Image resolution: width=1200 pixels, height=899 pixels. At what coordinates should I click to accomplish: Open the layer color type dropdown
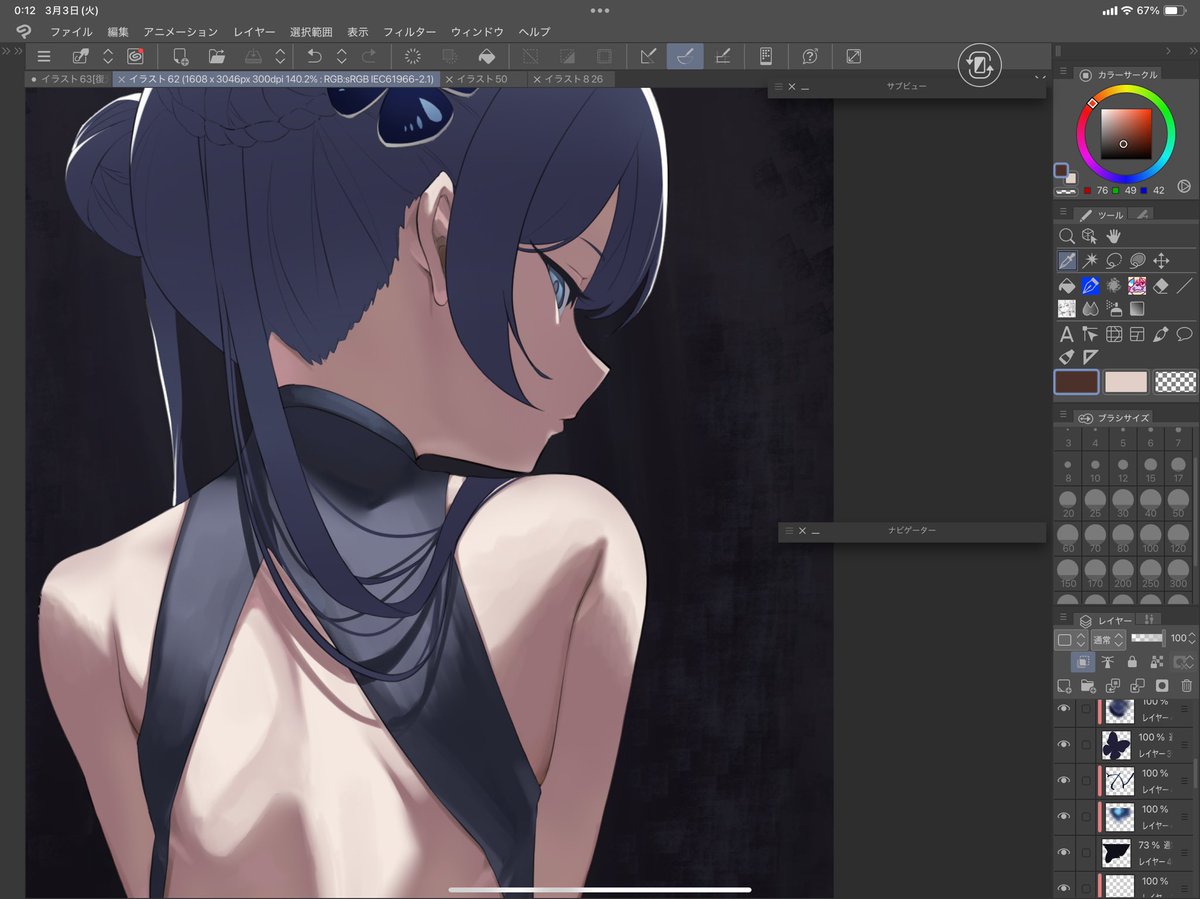click(1071, 639)
